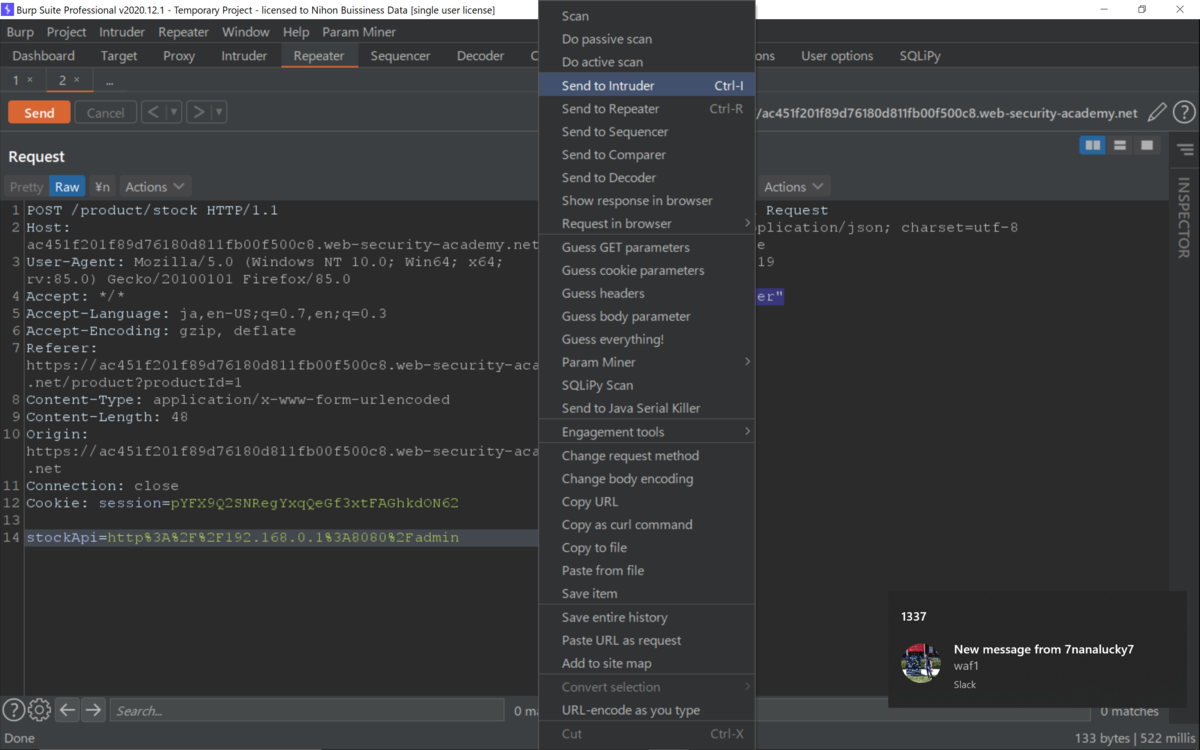Click the orange Send button
This screenshot has width=1200, height=750.
click(39, 112)
